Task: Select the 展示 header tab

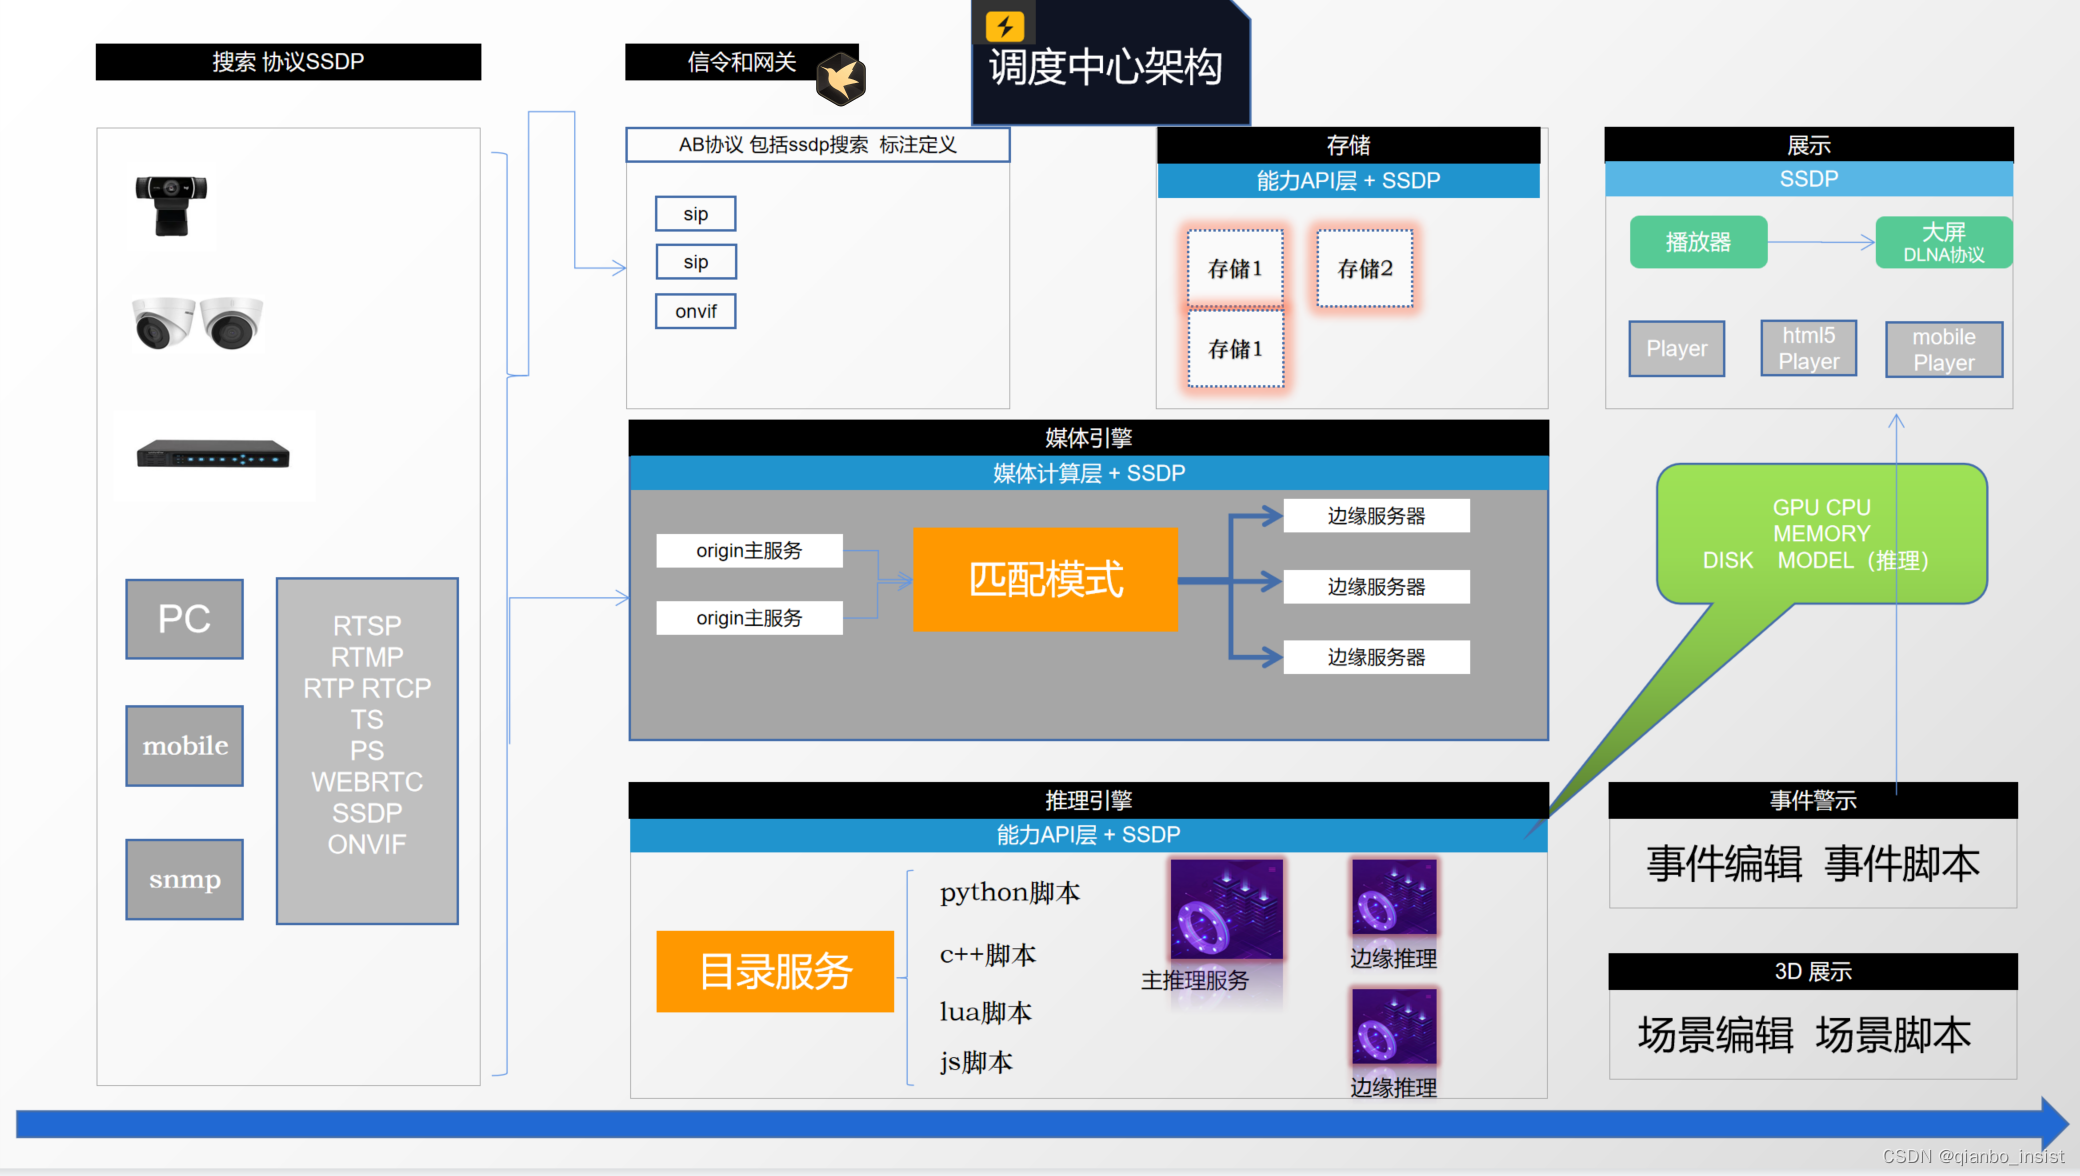Action: 1808,143
